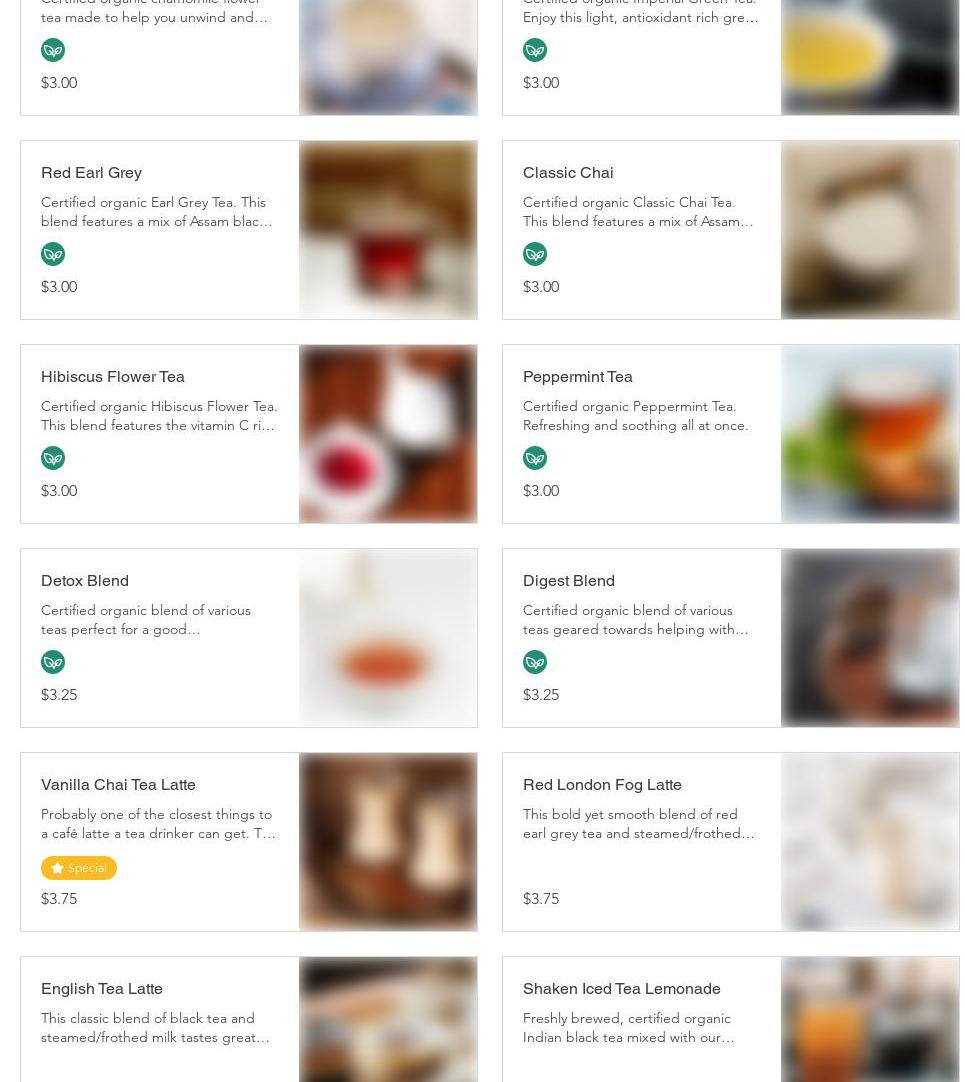Click the yellow Special badge on Vanilla Chai
The image size is (965, 1082).
tap(79, 868)
